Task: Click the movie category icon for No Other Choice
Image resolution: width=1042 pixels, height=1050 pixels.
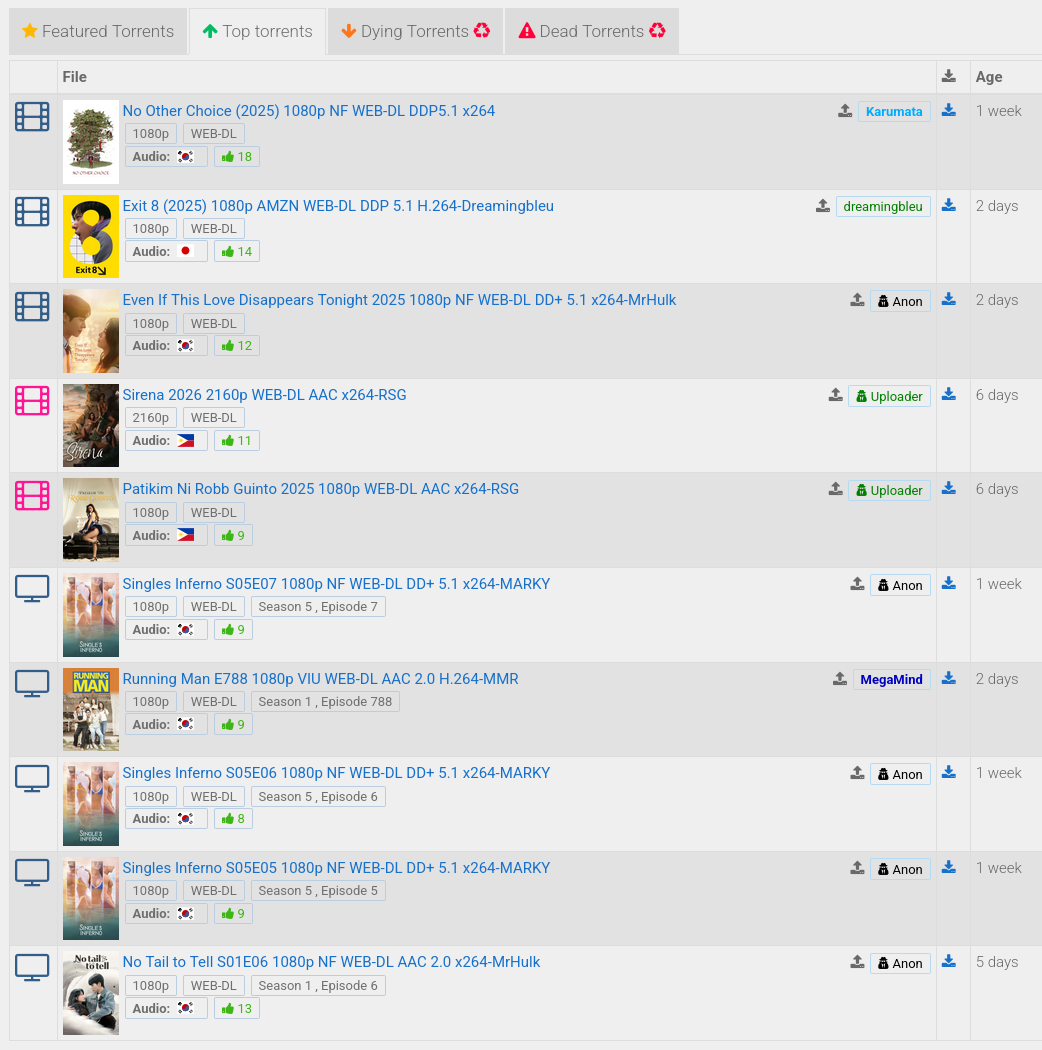Action: click(32, 117)
